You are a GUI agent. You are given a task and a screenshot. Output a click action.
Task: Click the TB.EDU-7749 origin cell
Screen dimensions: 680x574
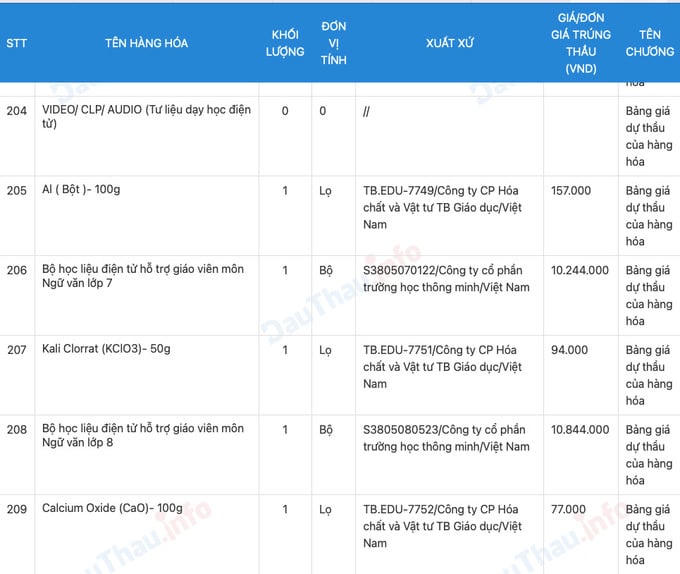[x=448, y=208]
